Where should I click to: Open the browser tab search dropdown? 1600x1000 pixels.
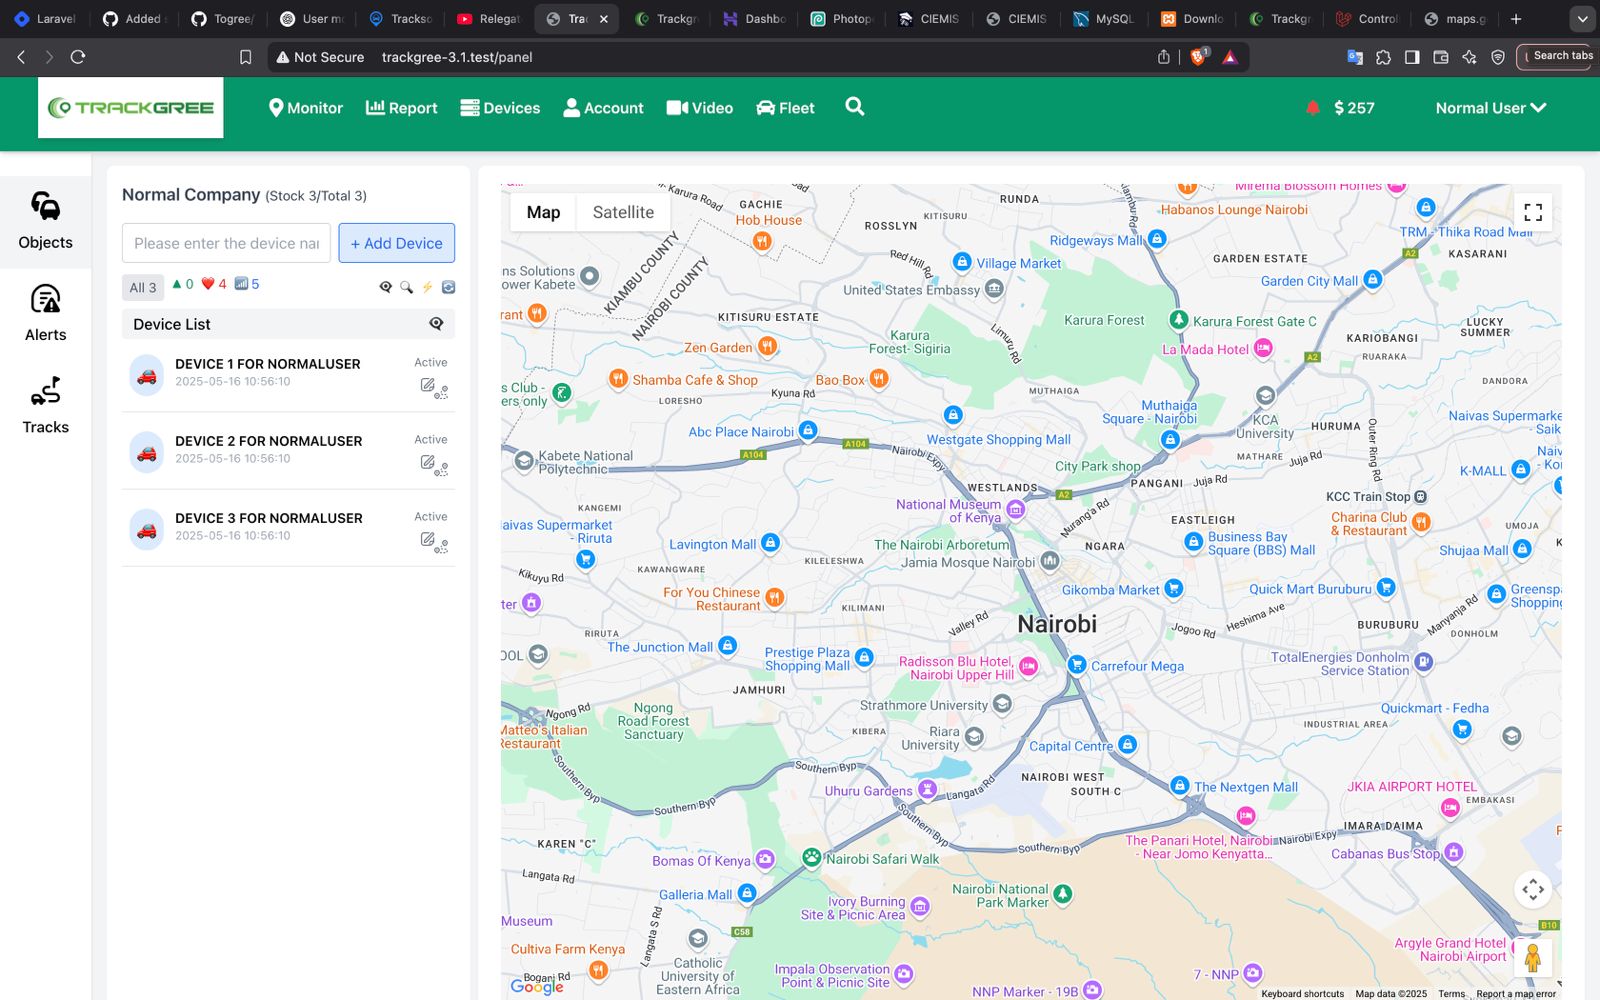[1581, 18]
